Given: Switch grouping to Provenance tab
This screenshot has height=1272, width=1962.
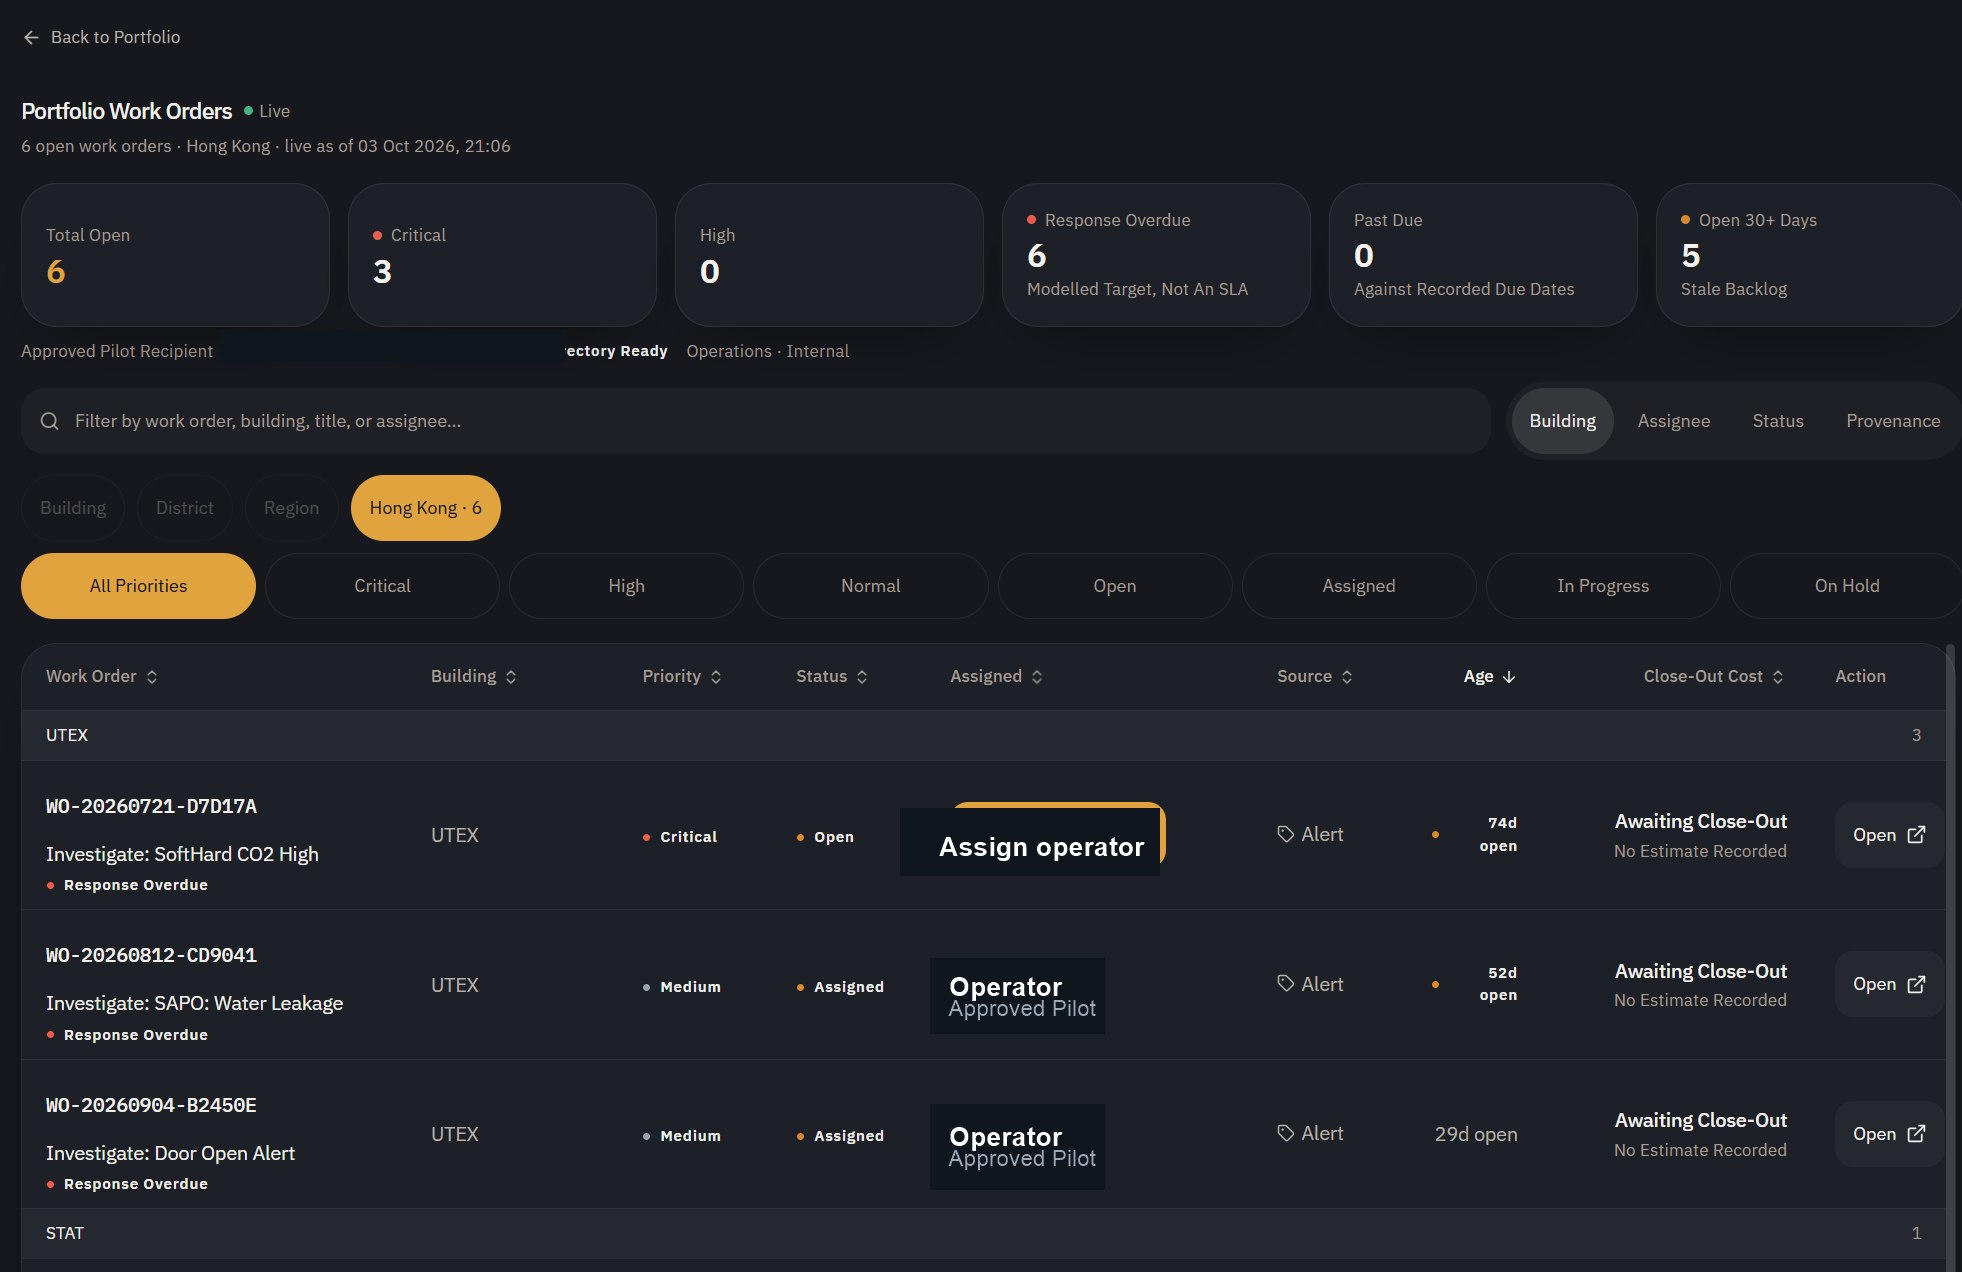Looking at the screenshot, I should click(1892, 421).
